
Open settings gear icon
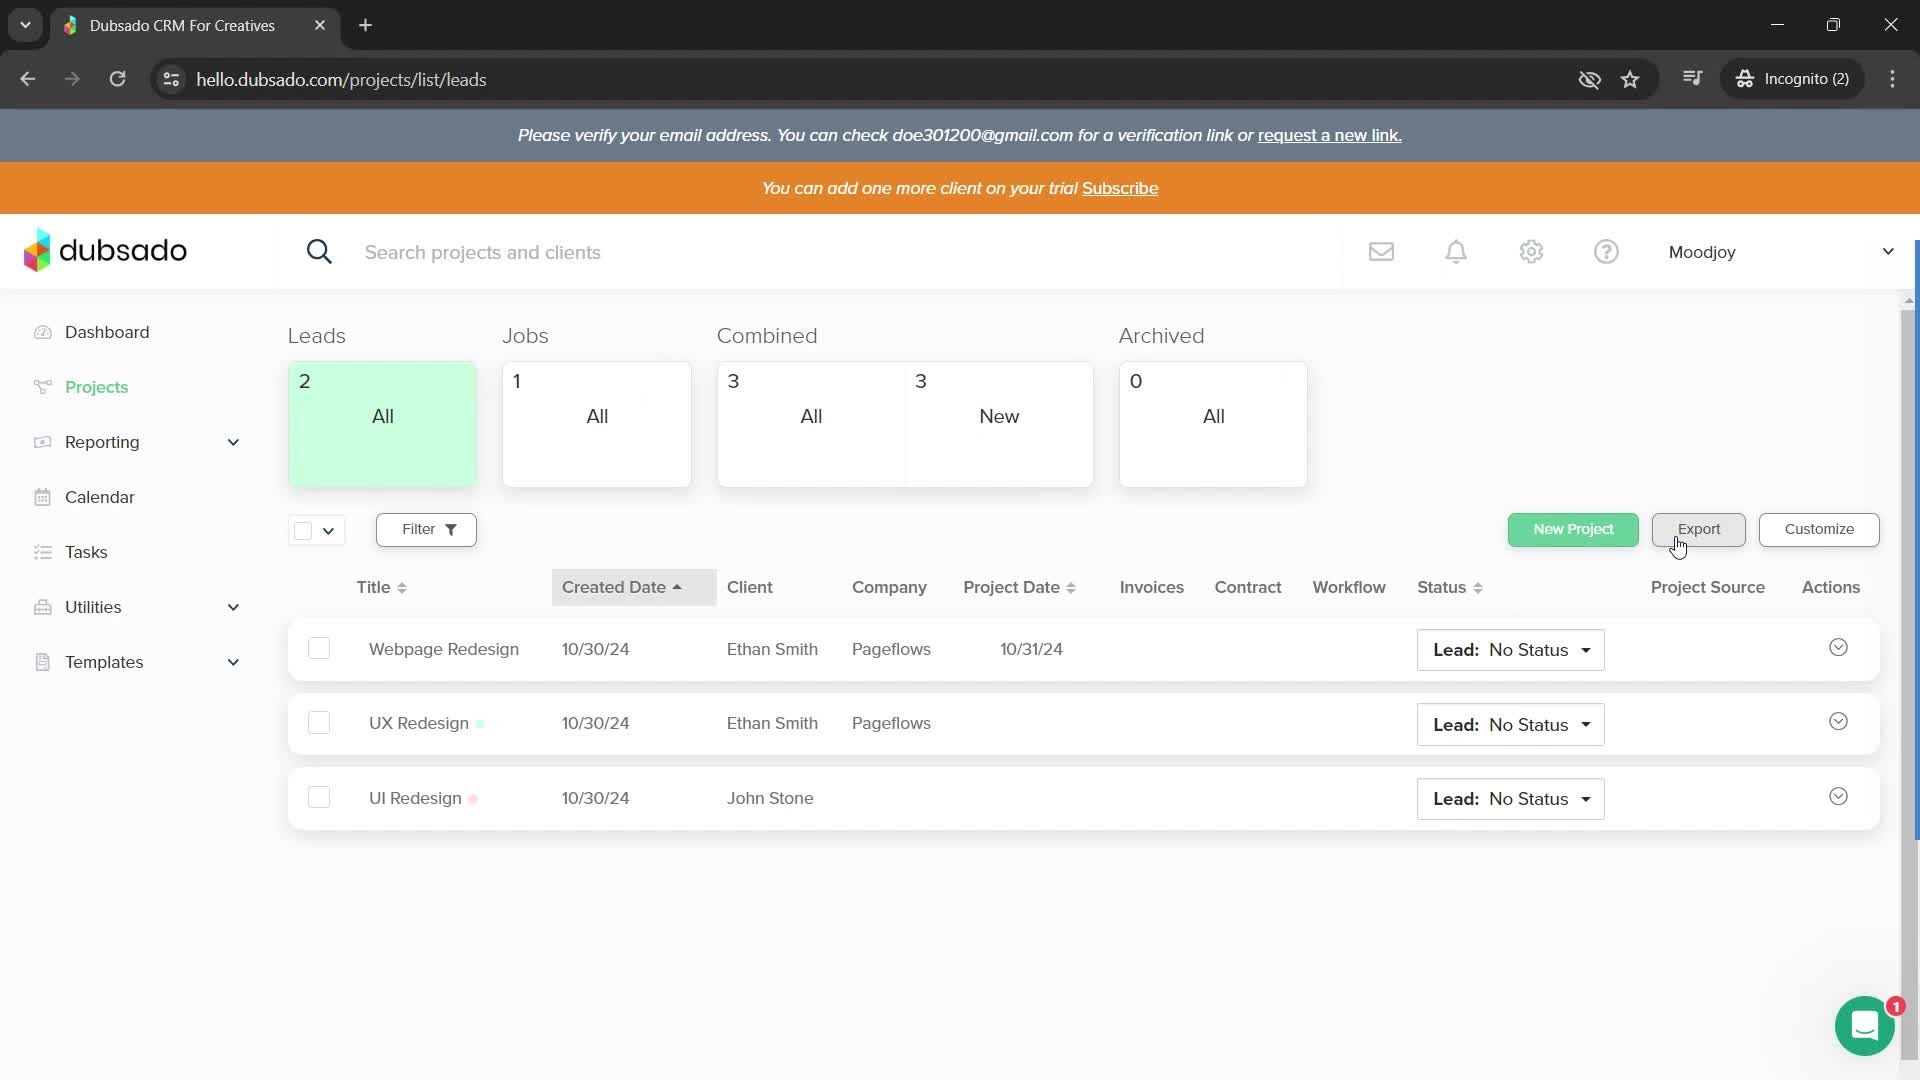click(x=1531, y=252)
